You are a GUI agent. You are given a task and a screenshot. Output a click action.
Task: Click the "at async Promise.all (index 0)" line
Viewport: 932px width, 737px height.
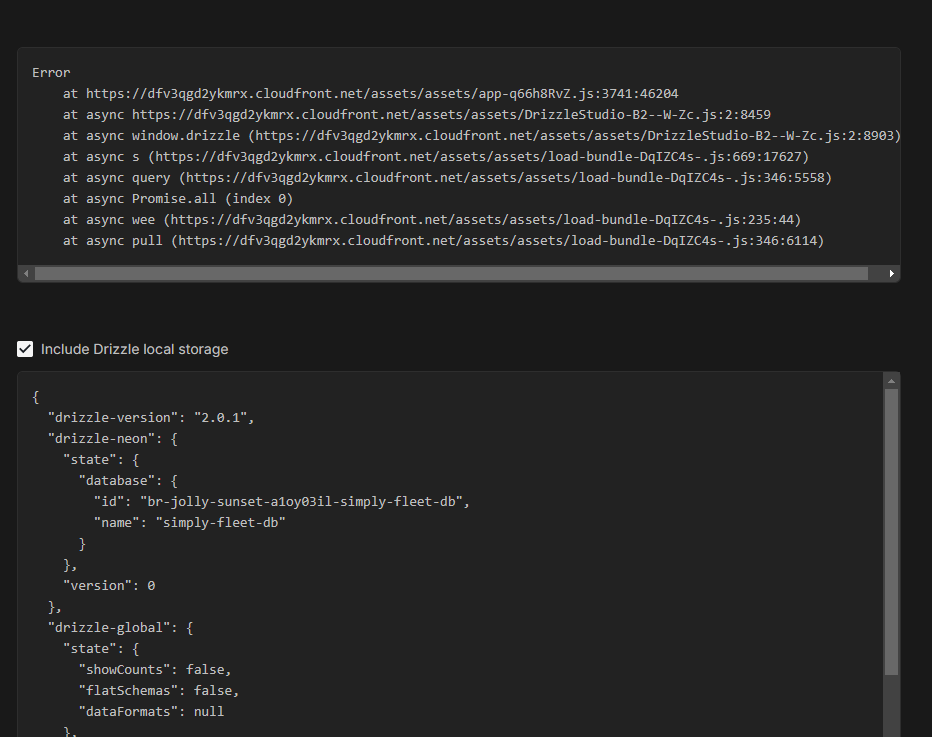coord(178,199)
